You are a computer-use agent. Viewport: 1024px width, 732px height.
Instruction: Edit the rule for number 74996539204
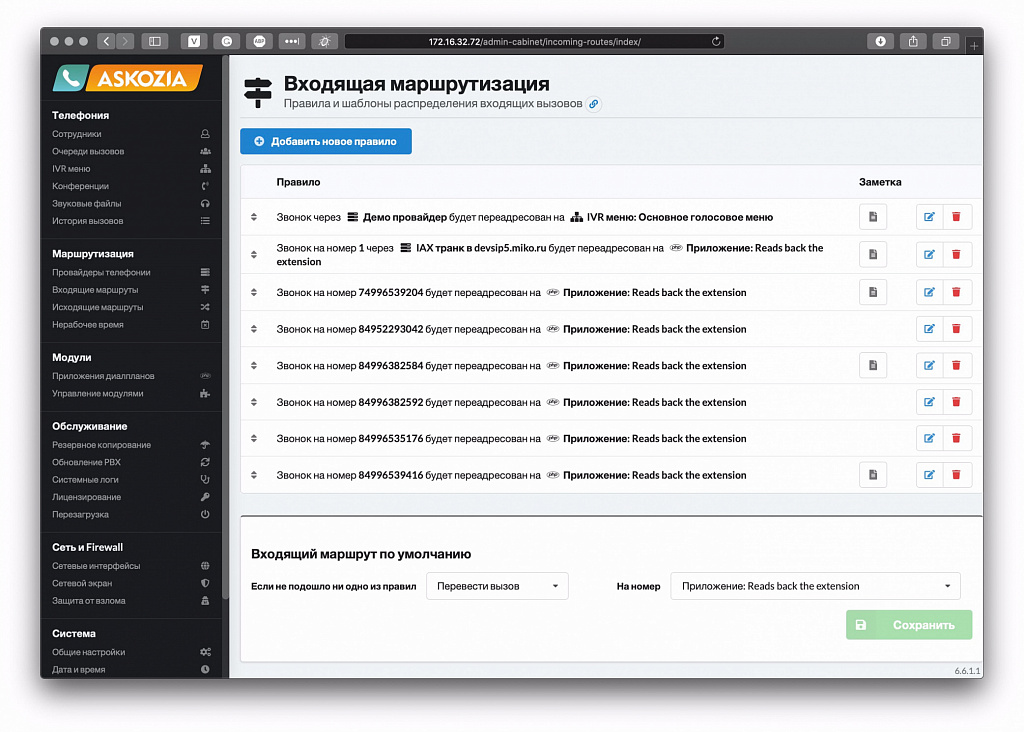pyautogui.click(x=929, y=292)
